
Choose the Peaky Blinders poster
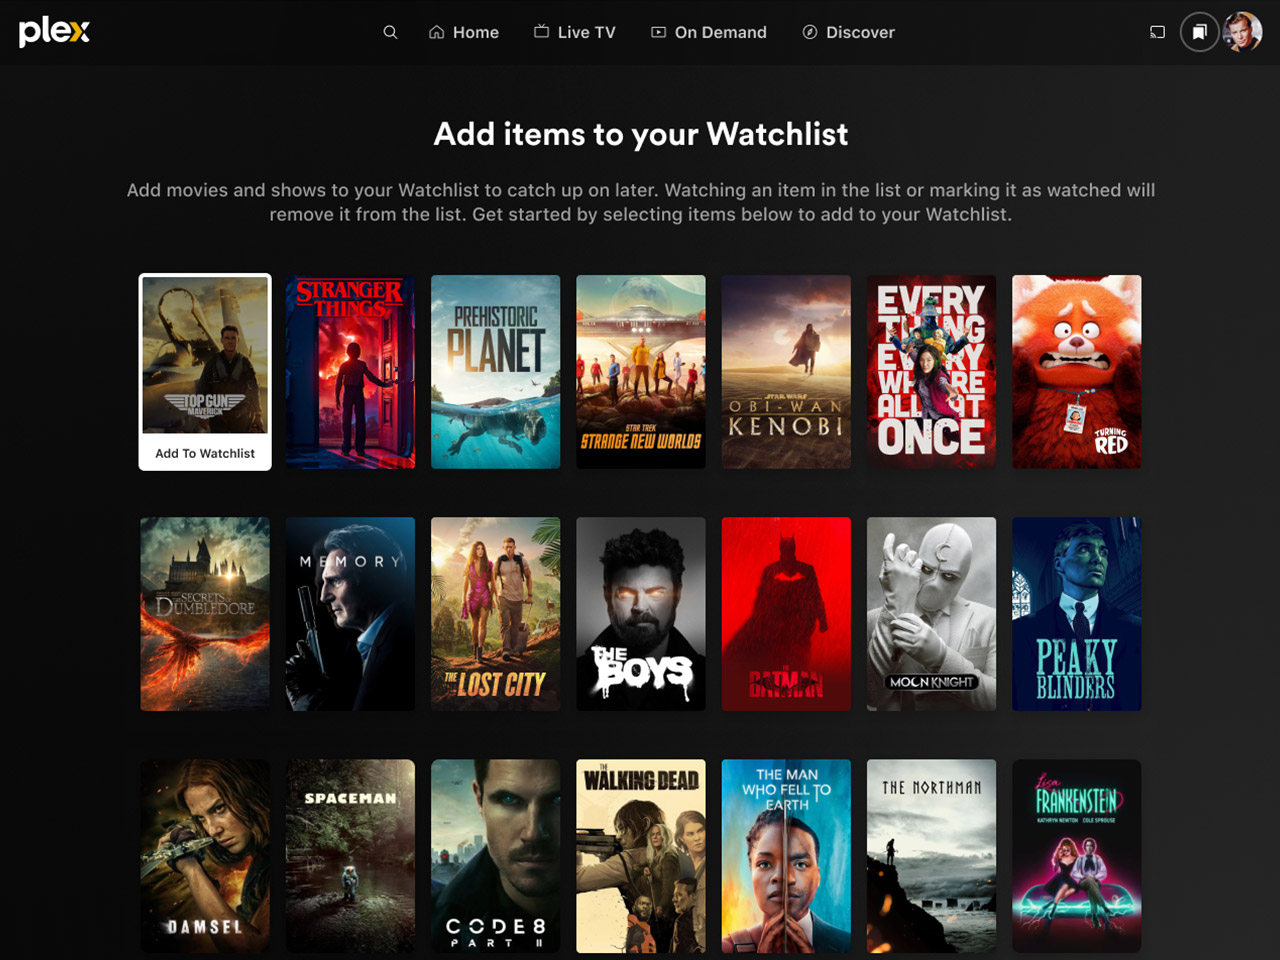pyautogui.click(x=1077, y=614)
